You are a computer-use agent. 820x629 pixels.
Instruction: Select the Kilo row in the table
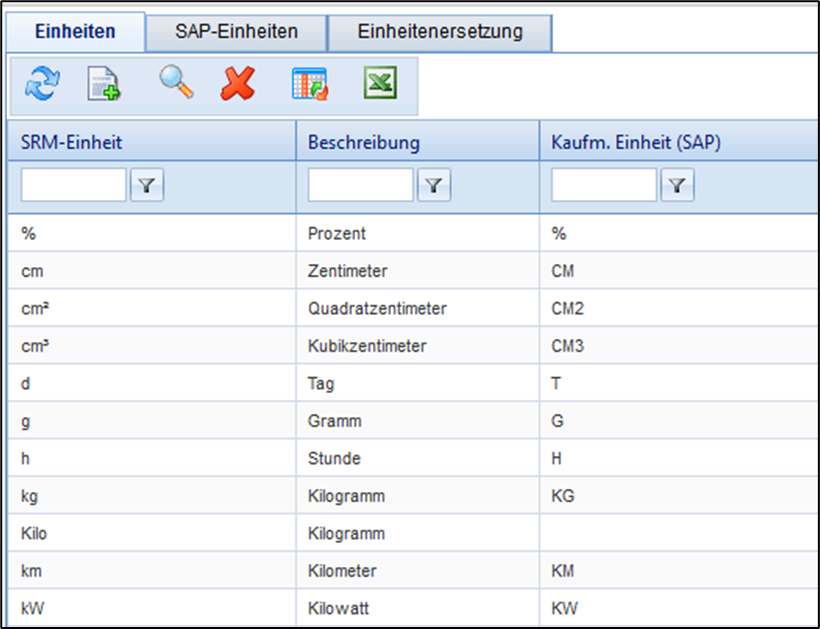click(x=34, y=534)
